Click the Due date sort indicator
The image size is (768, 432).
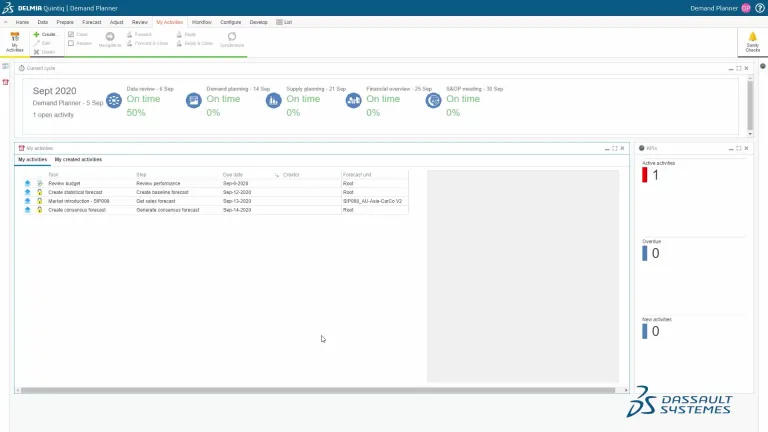277,175
